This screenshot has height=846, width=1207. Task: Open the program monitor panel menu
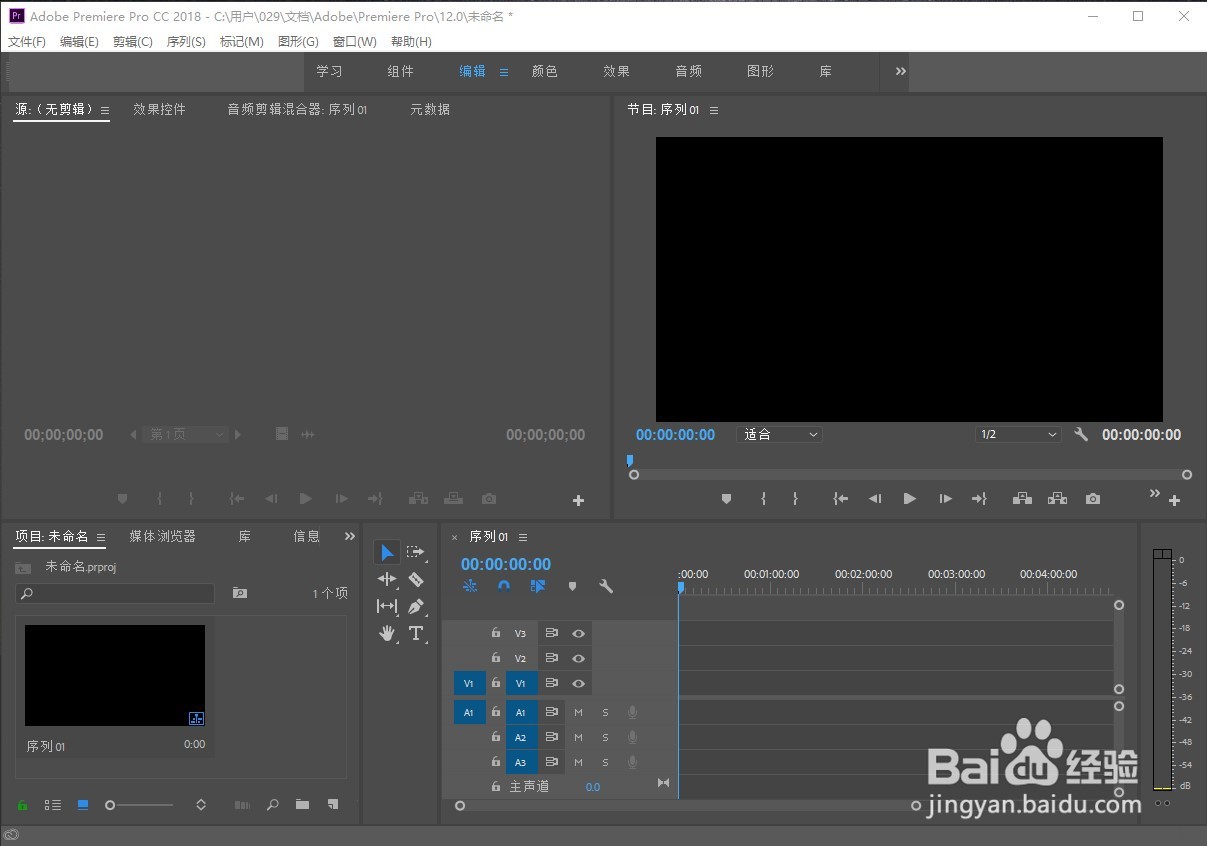tap(714, 110)
